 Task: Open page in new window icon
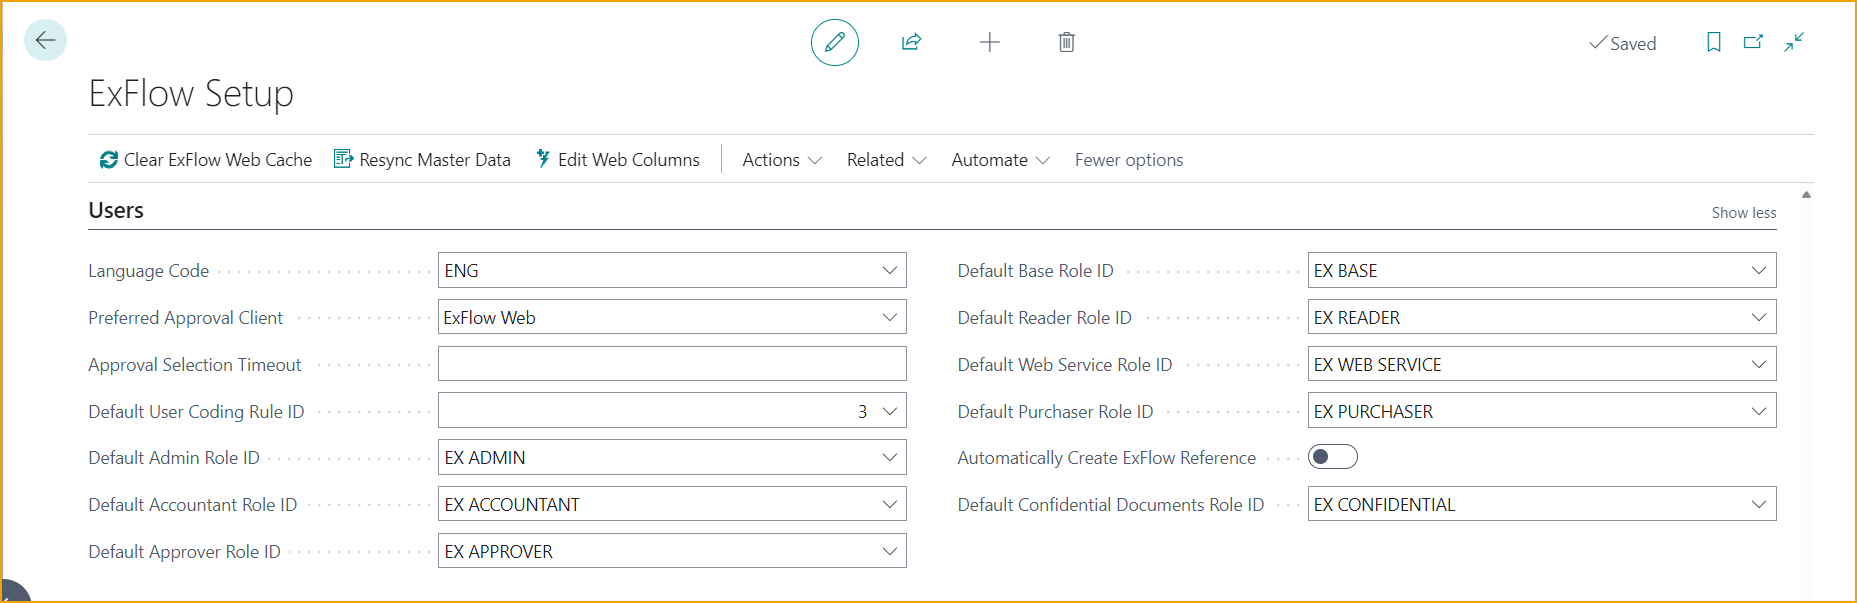(x=1753, y=42)
